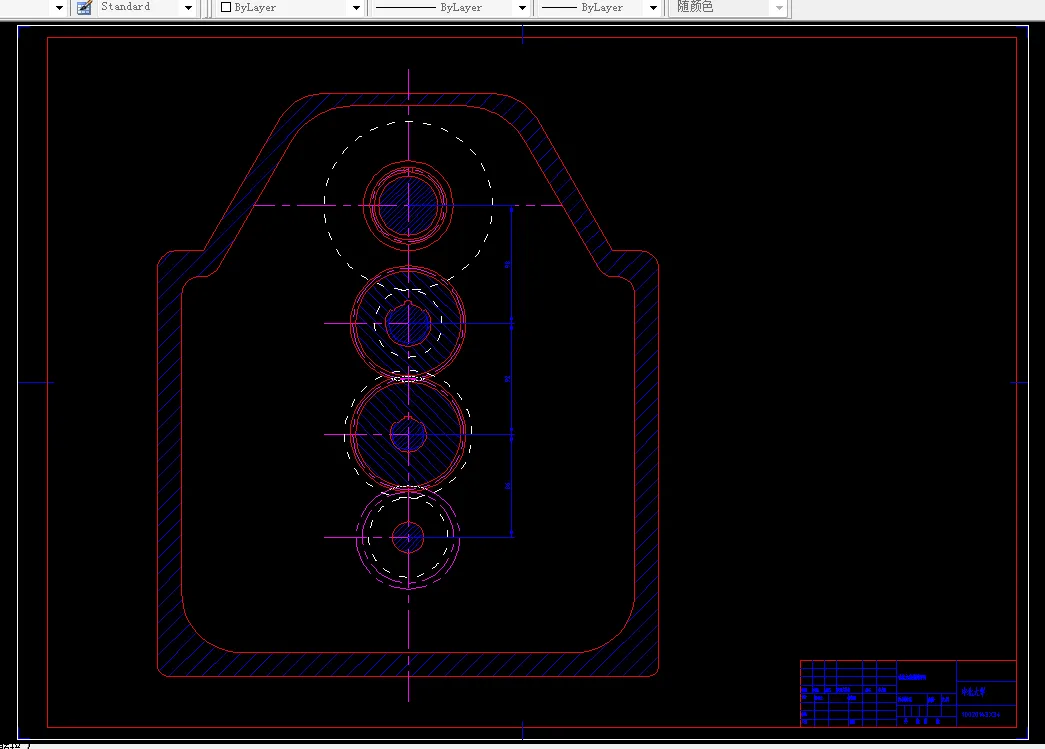This screenshot has height=749, width=1045.
Task: Open the ByLayer lineweight dropdown
Action: [x=653, y=8]
